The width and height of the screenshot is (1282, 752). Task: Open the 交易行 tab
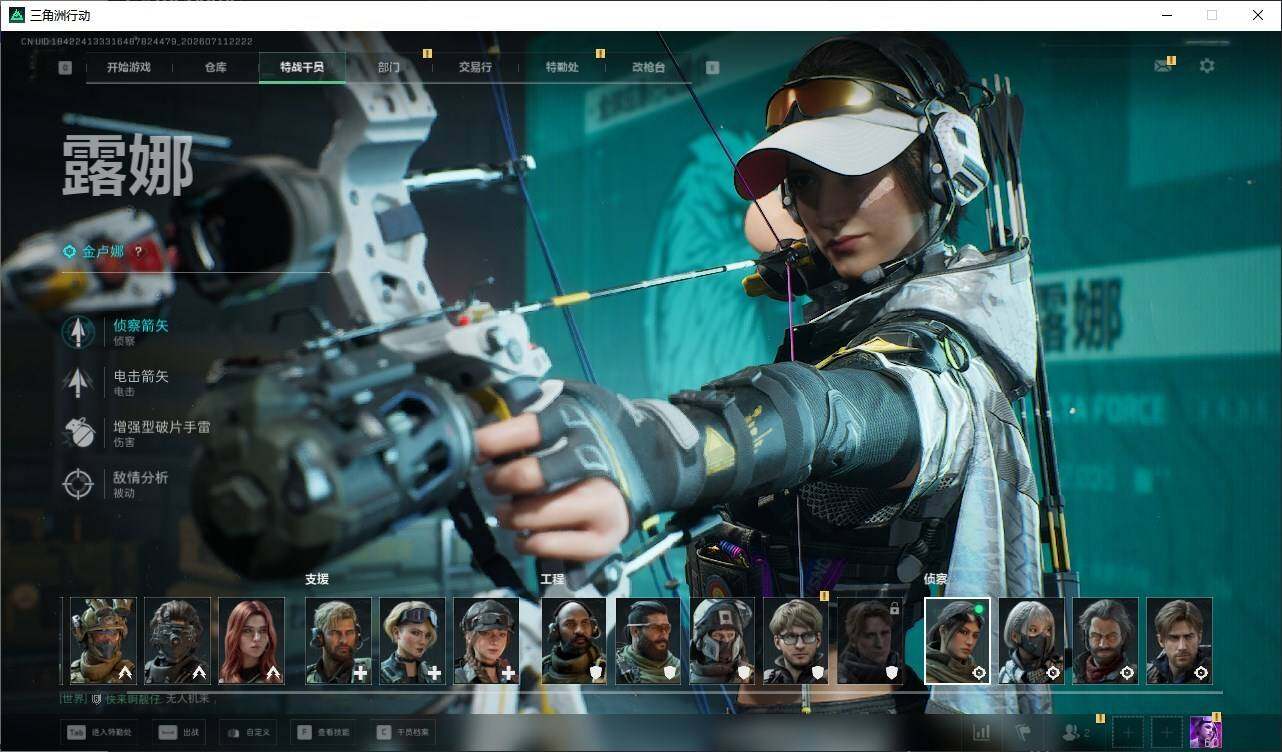(x=475, y=68)
